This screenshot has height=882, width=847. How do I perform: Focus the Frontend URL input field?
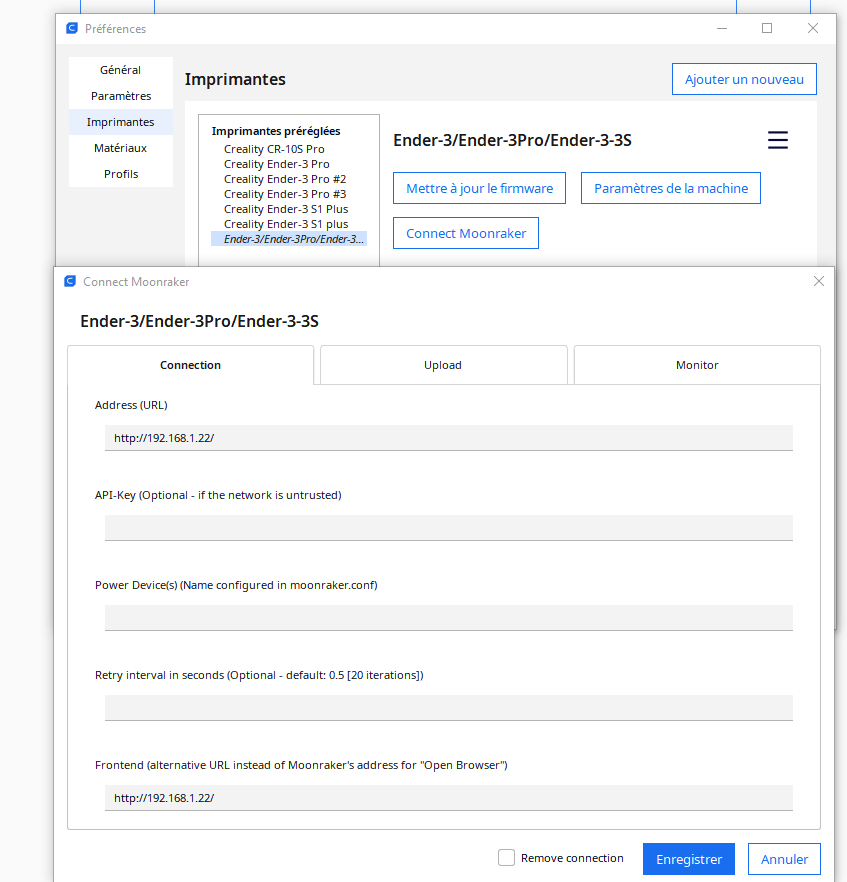coord(449,798)
